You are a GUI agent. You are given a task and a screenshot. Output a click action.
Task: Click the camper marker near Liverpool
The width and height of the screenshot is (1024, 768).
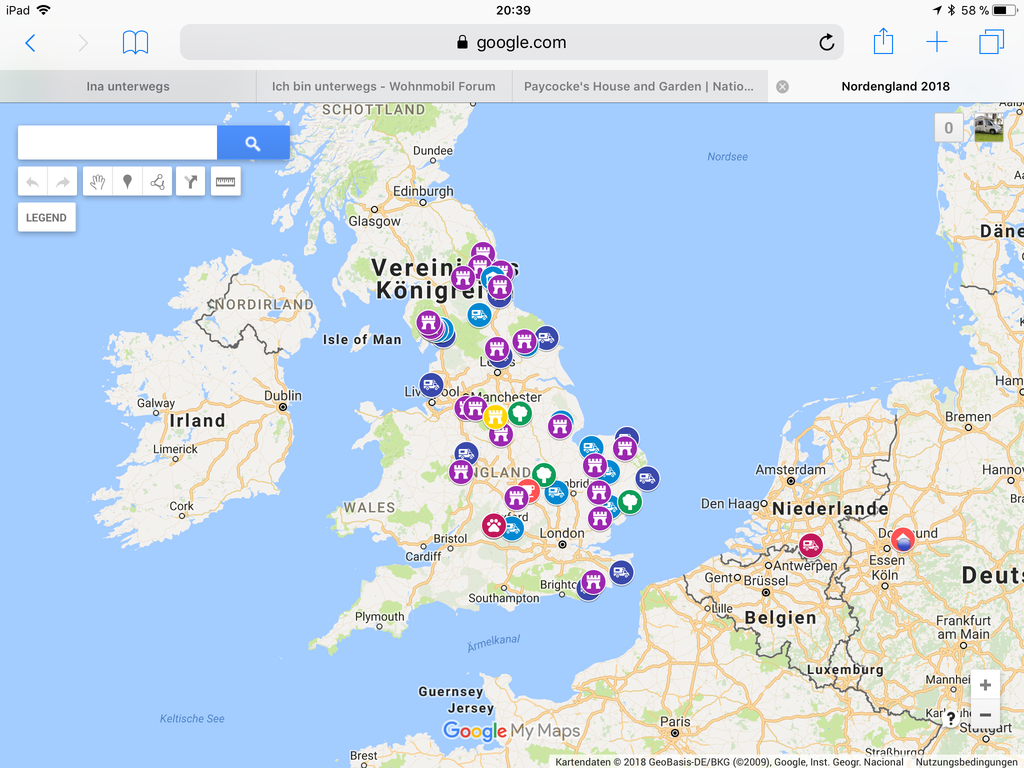pyautogui.click(x=431, y=385)
